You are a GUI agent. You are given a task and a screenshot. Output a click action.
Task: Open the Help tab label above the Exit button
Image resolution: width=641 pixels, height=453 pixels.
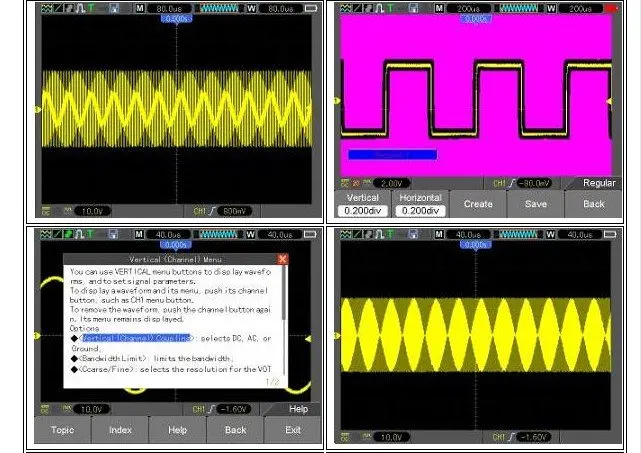298,409
